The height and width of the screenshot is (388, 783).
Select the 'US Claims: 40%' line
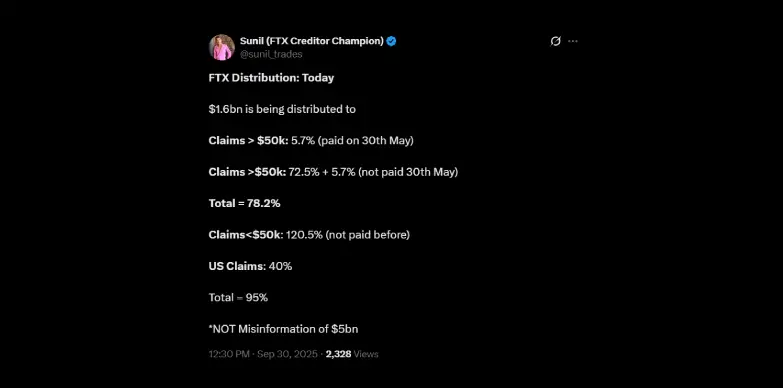[x=250, y=266]
